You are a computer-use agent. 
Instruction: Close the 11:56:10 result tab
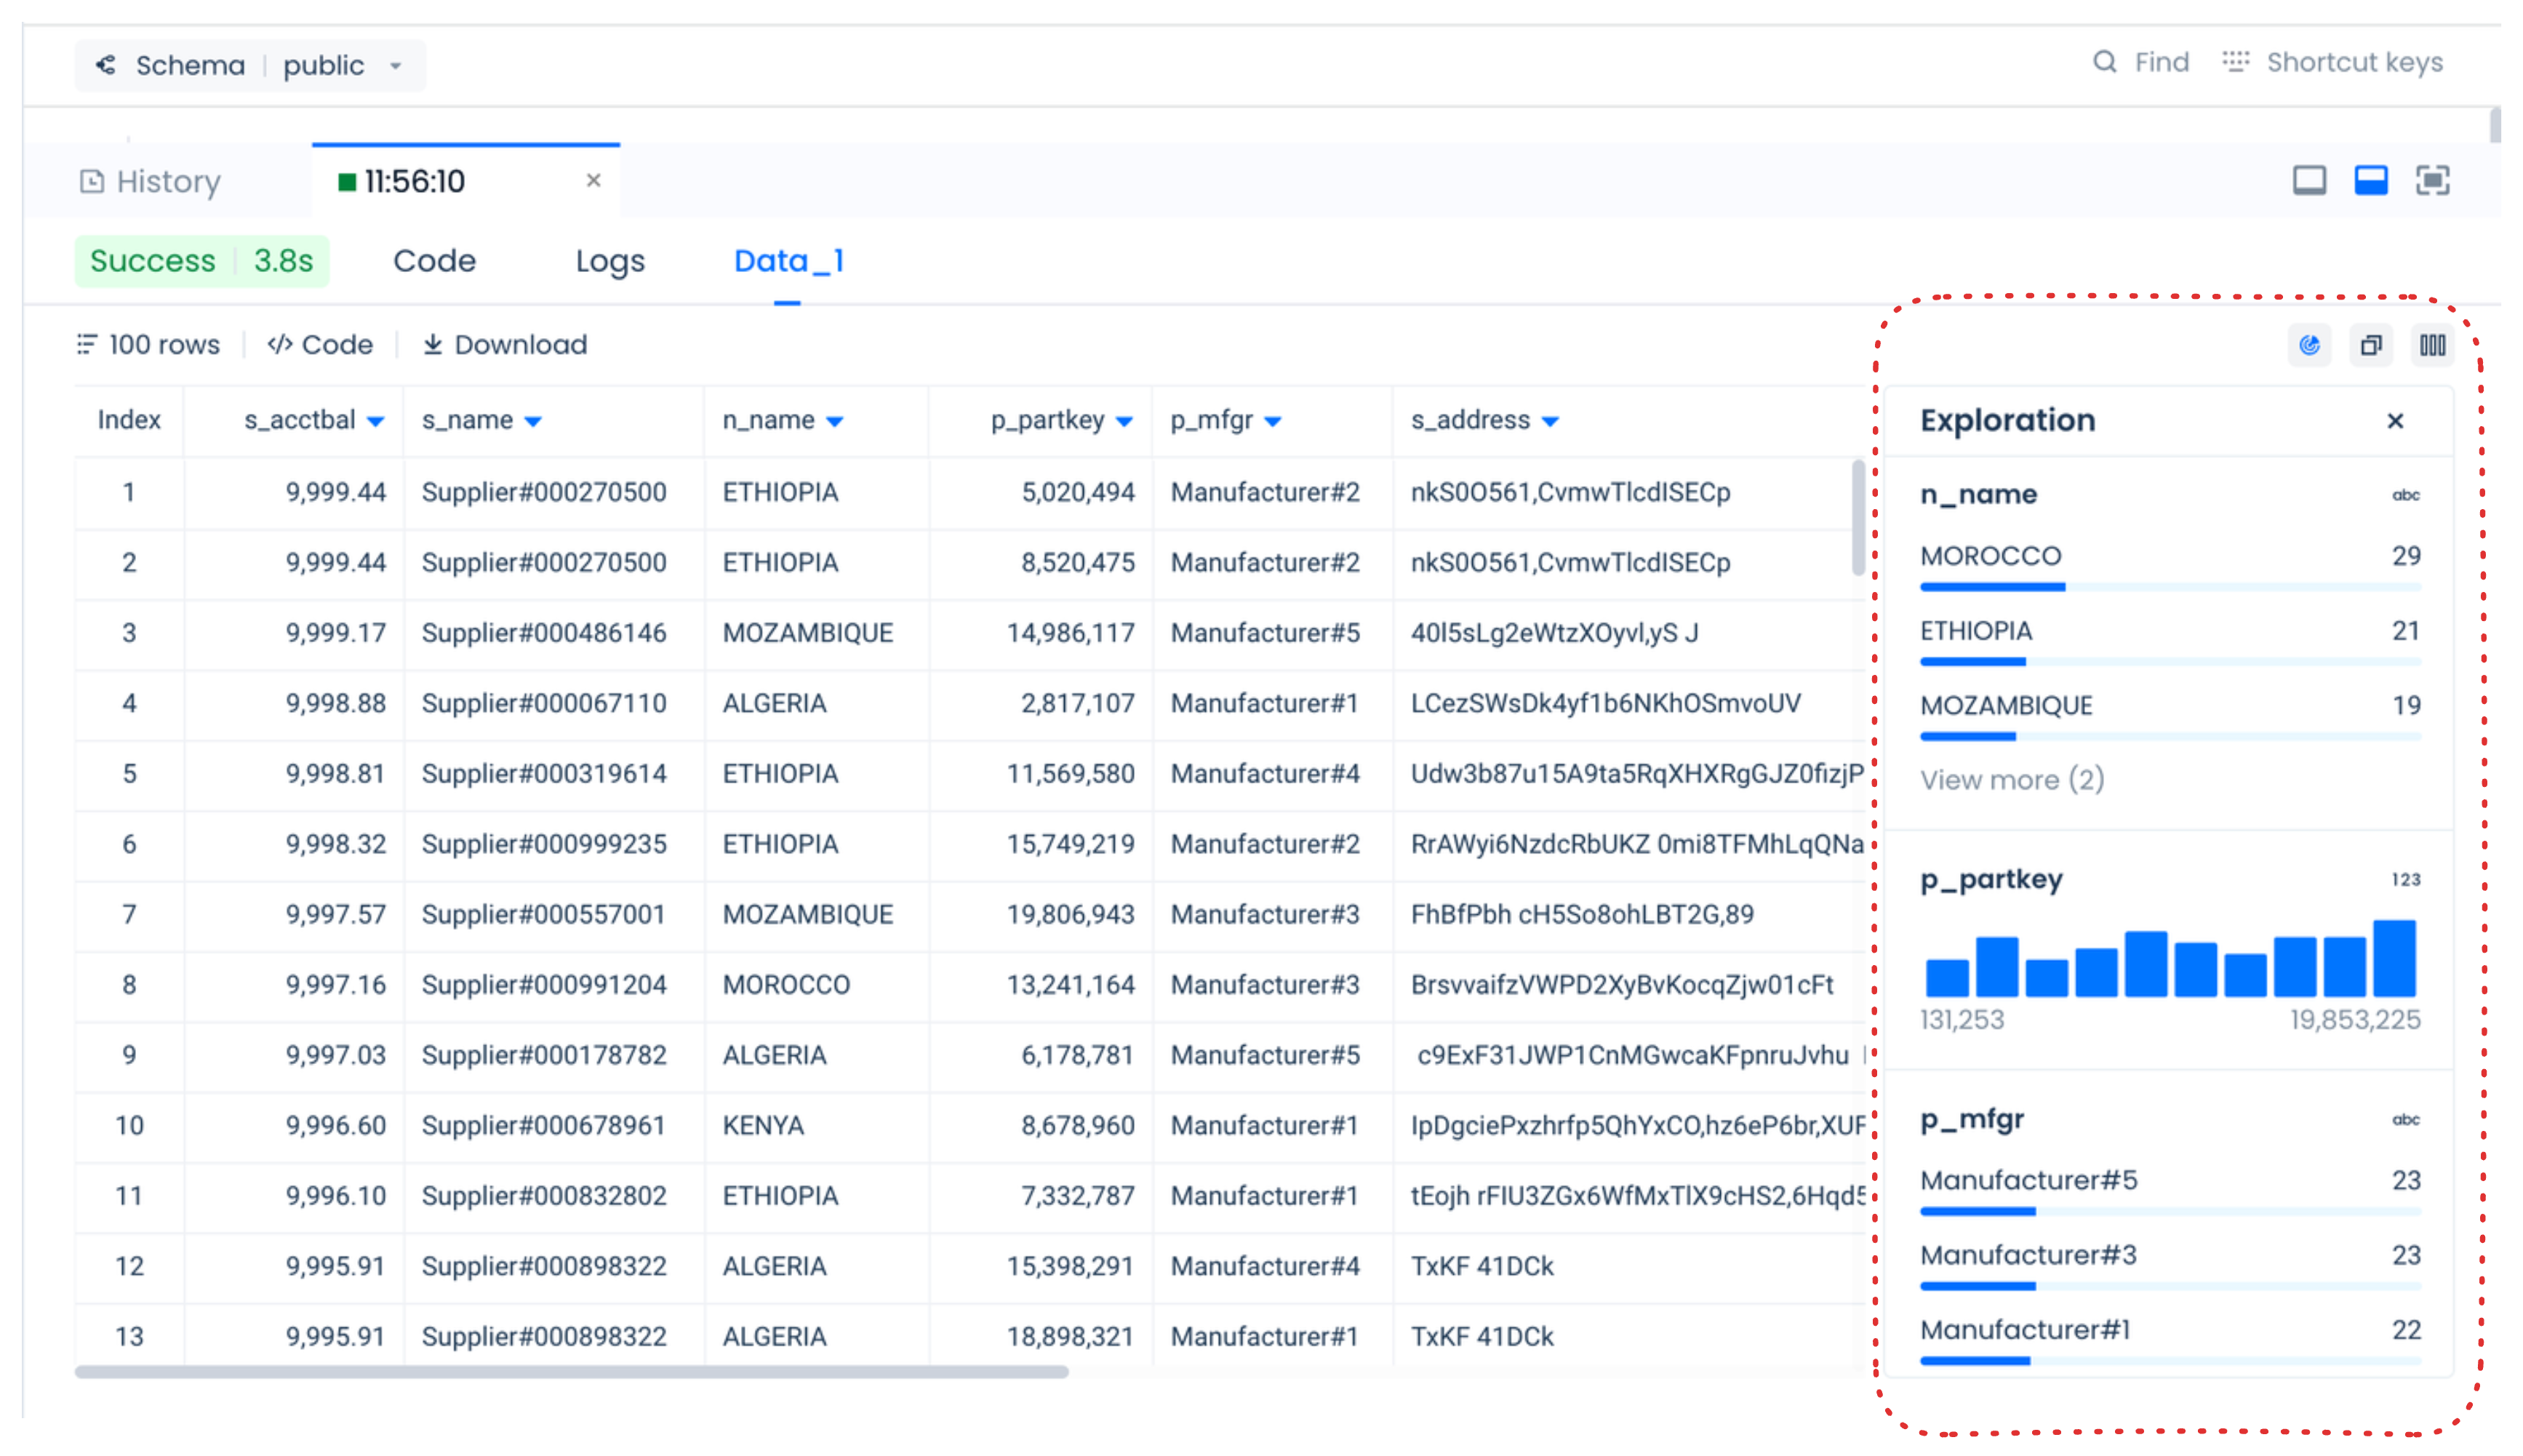coord(593,180)
